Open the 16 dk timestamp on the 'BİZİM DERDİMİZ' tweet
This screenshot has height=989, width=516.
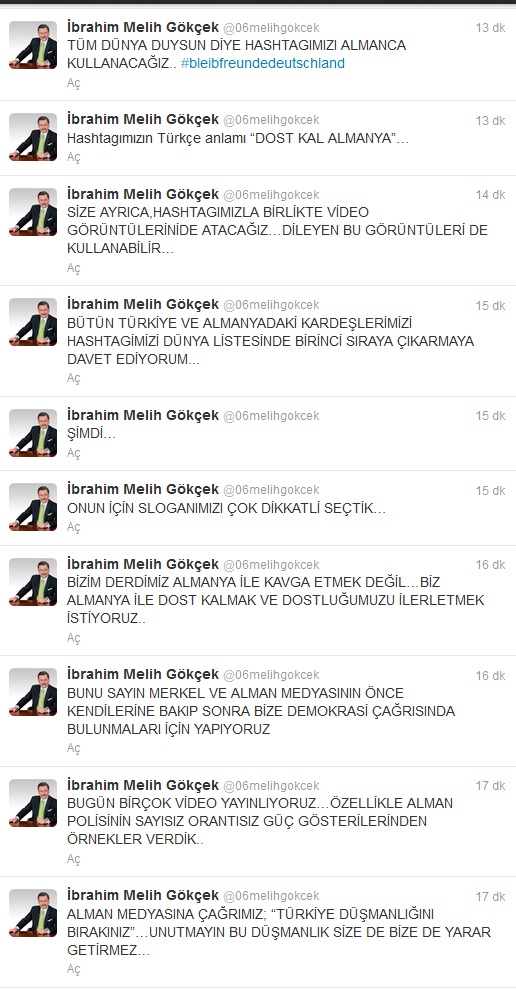click(490, 565)
